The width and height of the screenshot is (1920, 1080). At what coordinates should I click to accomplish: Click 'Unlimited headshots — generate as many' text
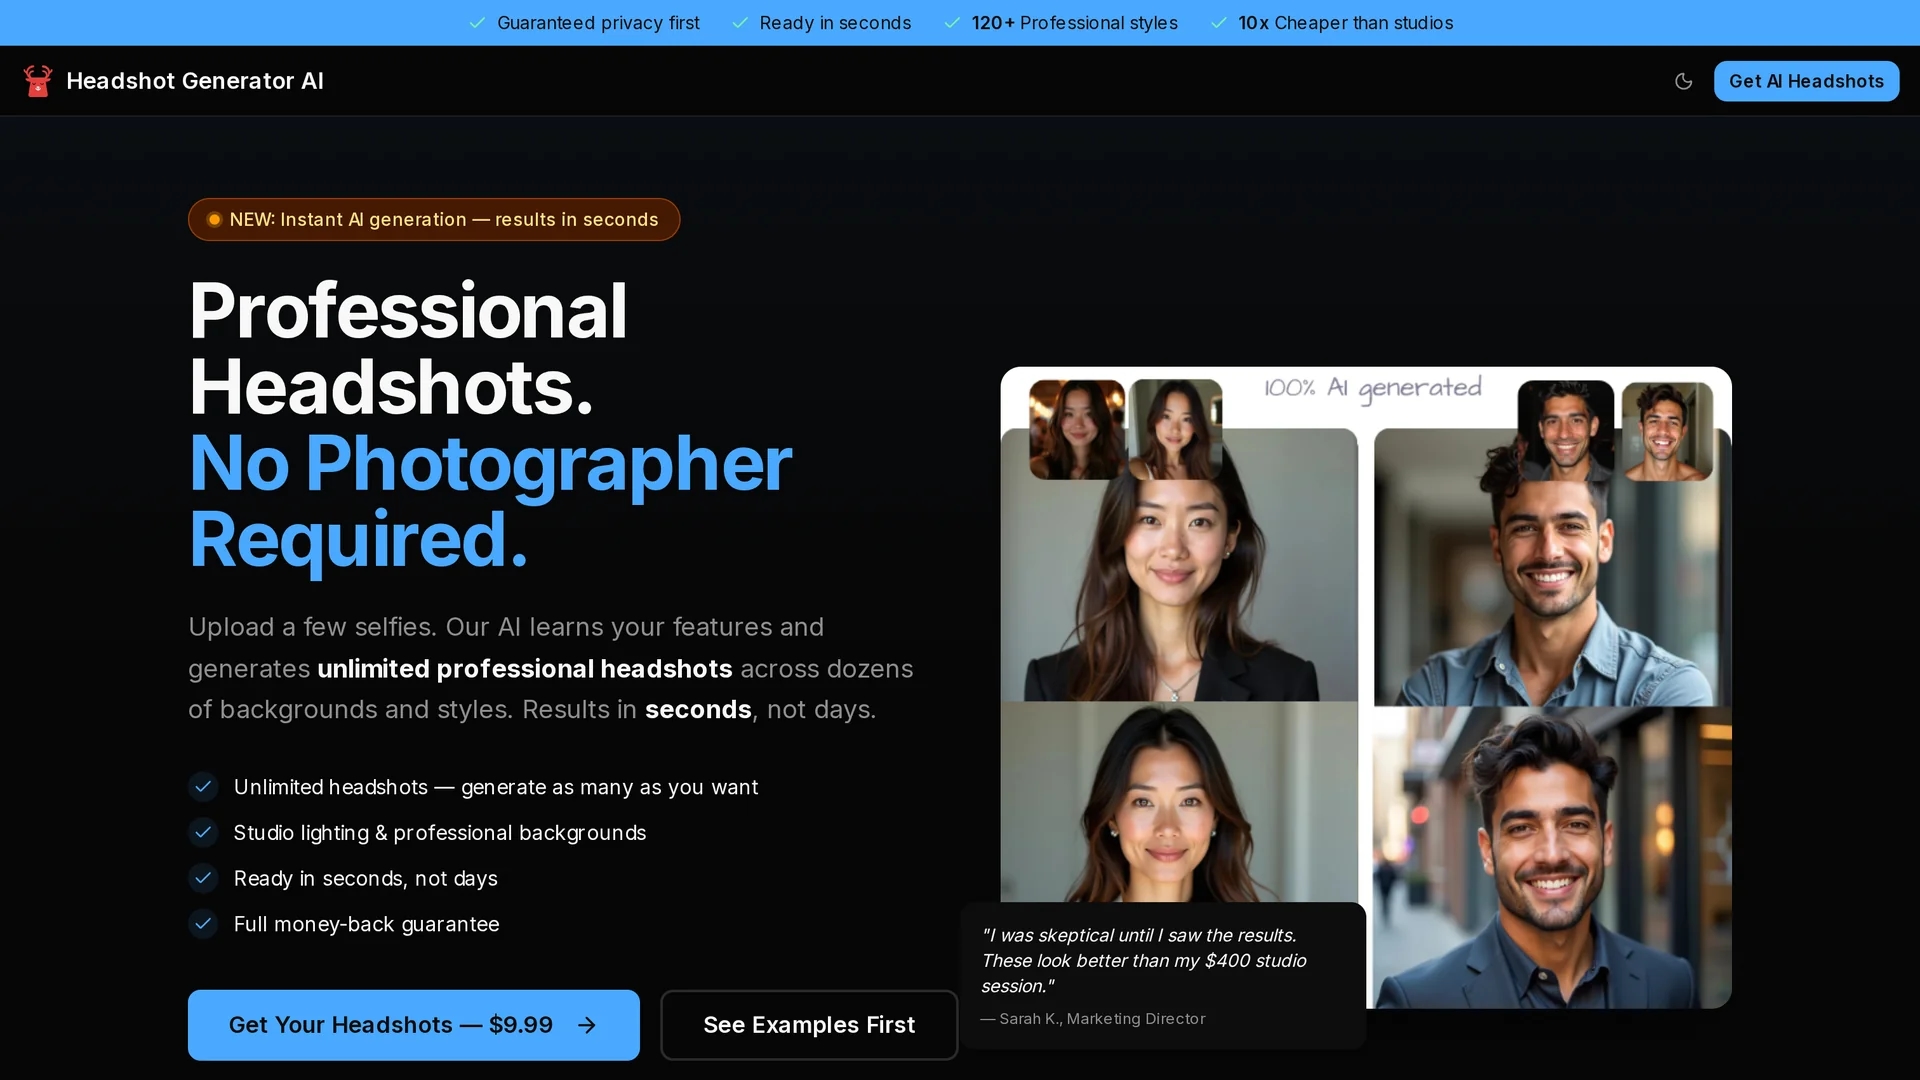pos(496,787)
